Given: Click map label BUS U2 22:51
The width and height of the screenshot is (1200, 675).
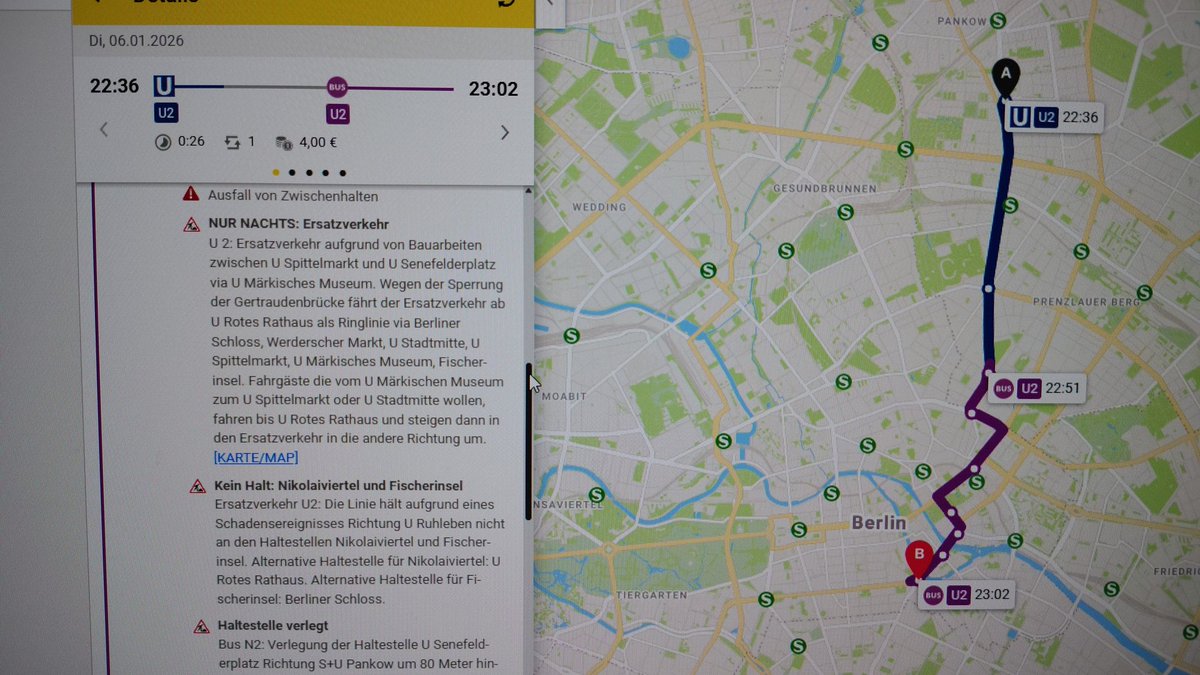Looking at the screenshot, I should 1036,388.
